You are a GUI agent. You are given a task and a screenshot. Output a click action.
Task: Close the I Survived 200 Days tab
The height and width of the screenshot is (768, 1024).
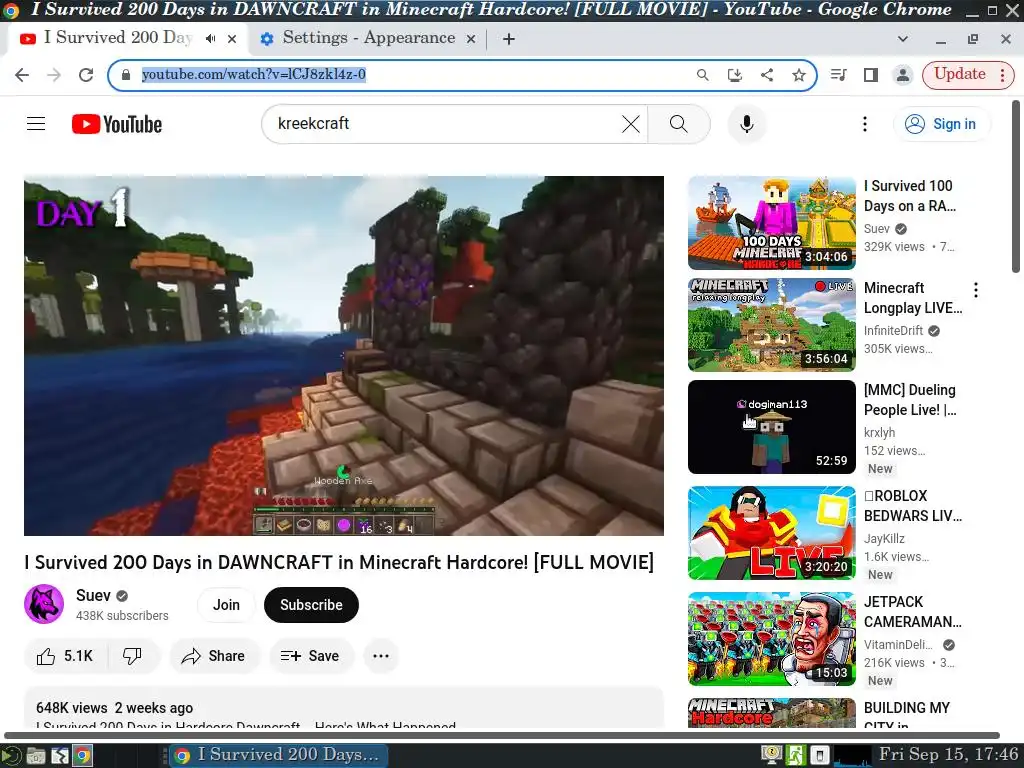point(232,39)
